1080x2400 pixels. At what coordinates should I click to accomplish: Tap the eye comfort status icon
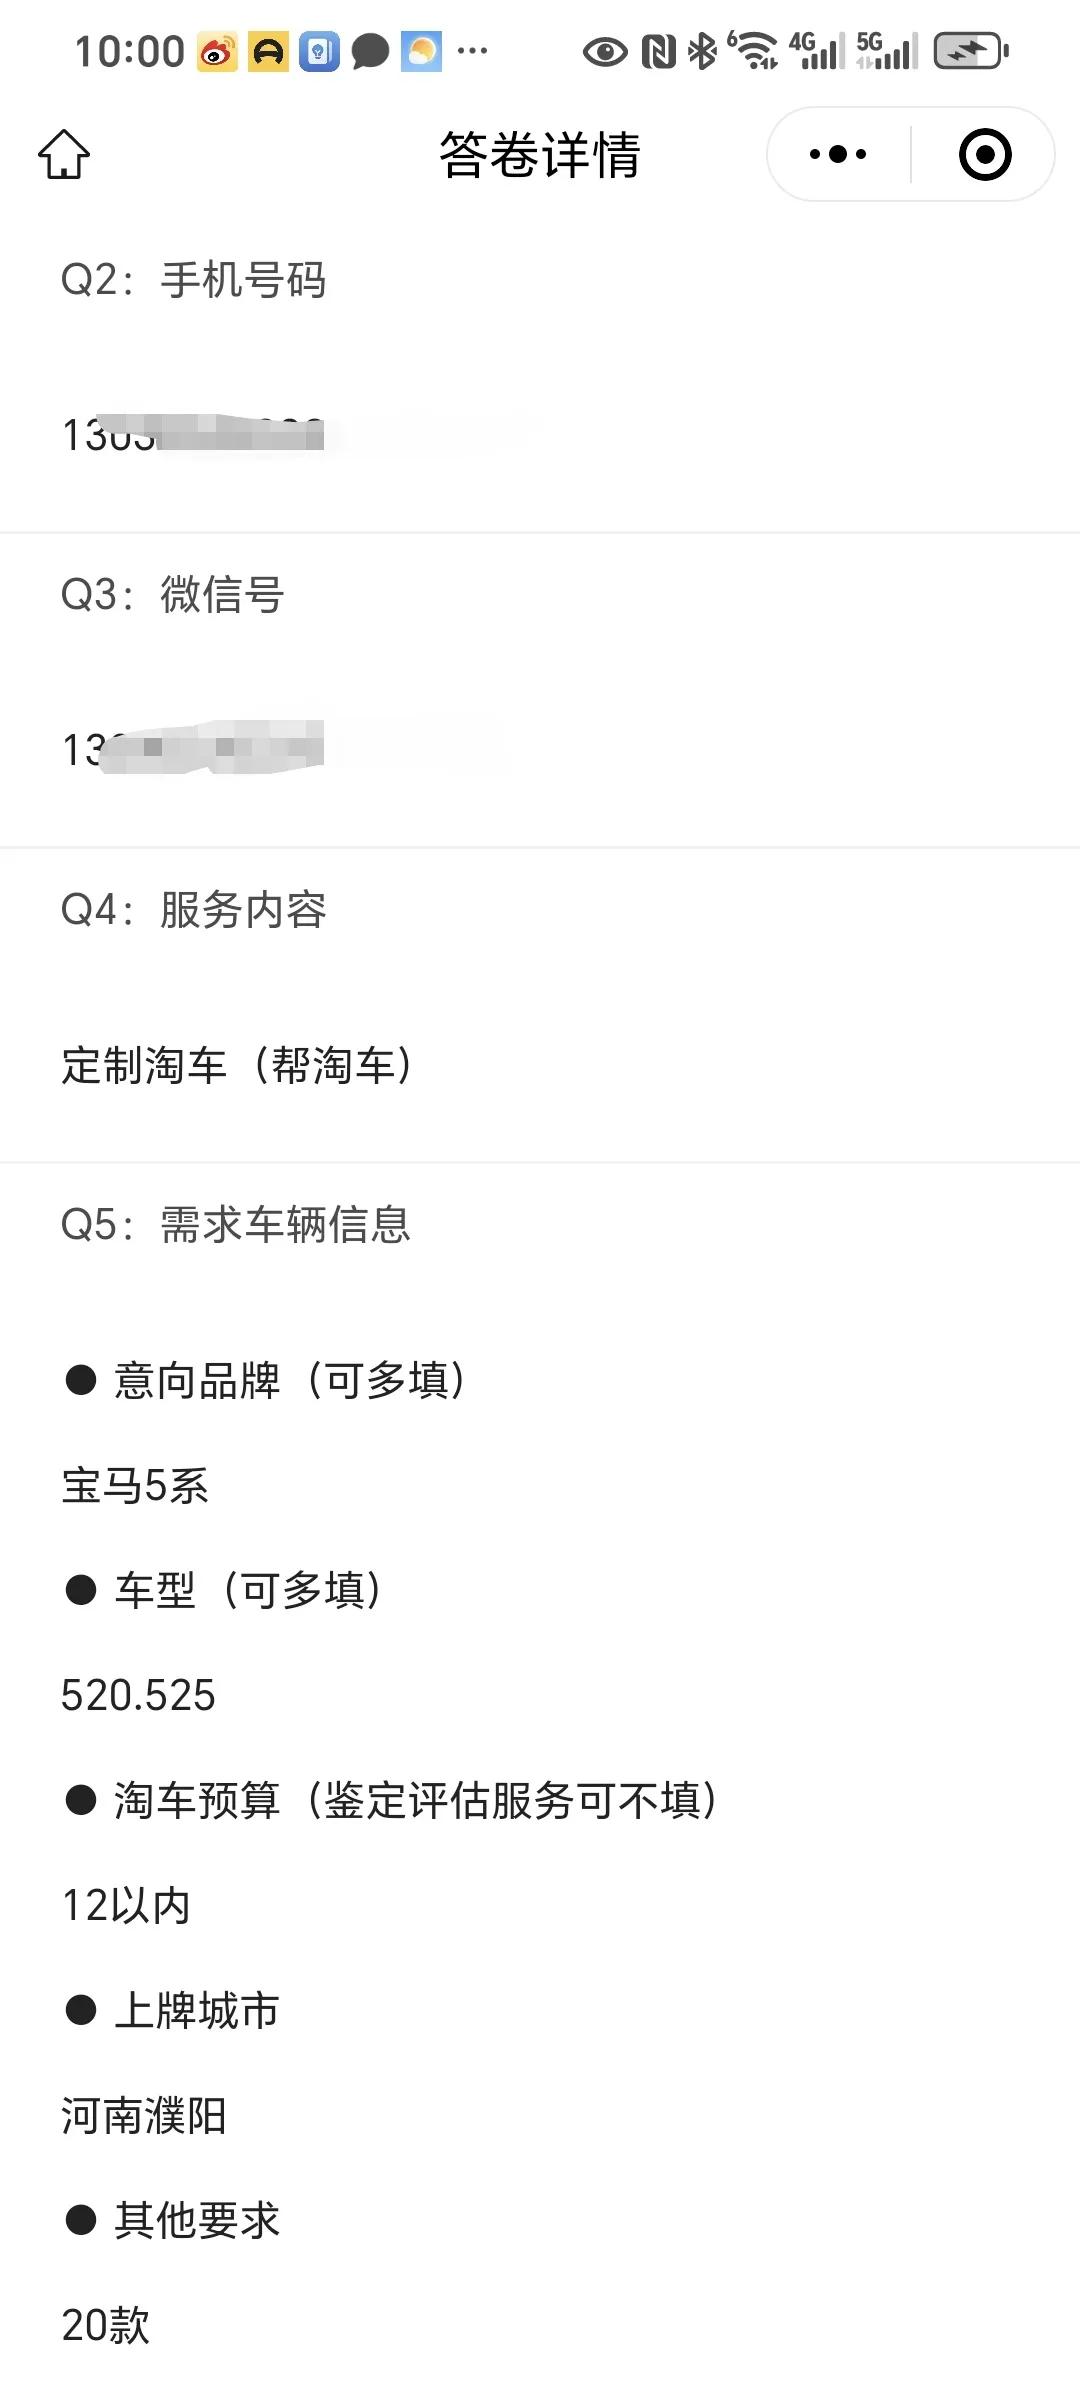coord(605,52)
